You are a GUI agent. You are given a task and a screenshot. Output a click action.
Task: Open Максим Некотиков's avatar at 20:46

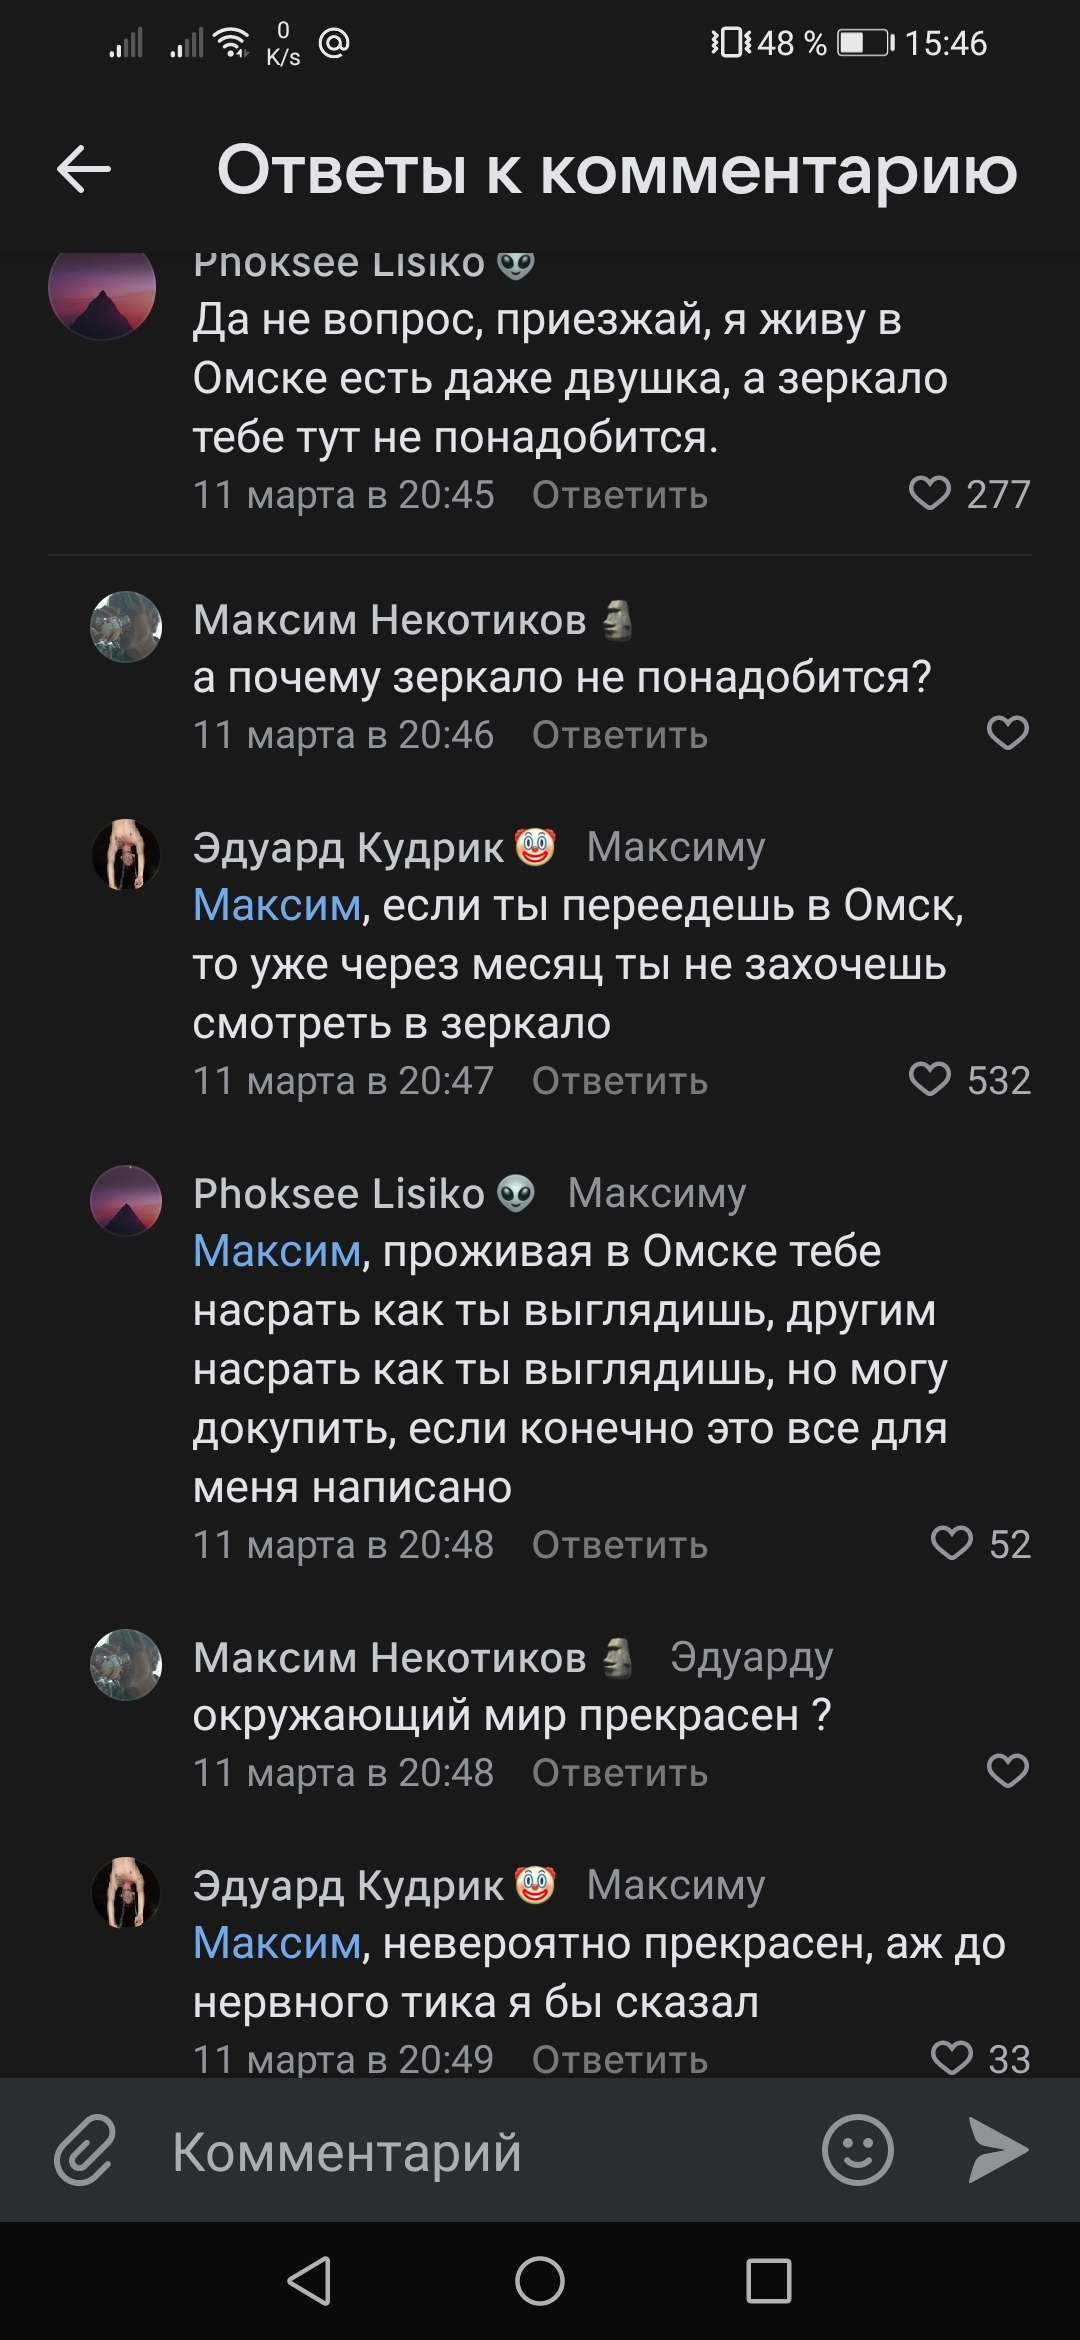tap(126, 627)
